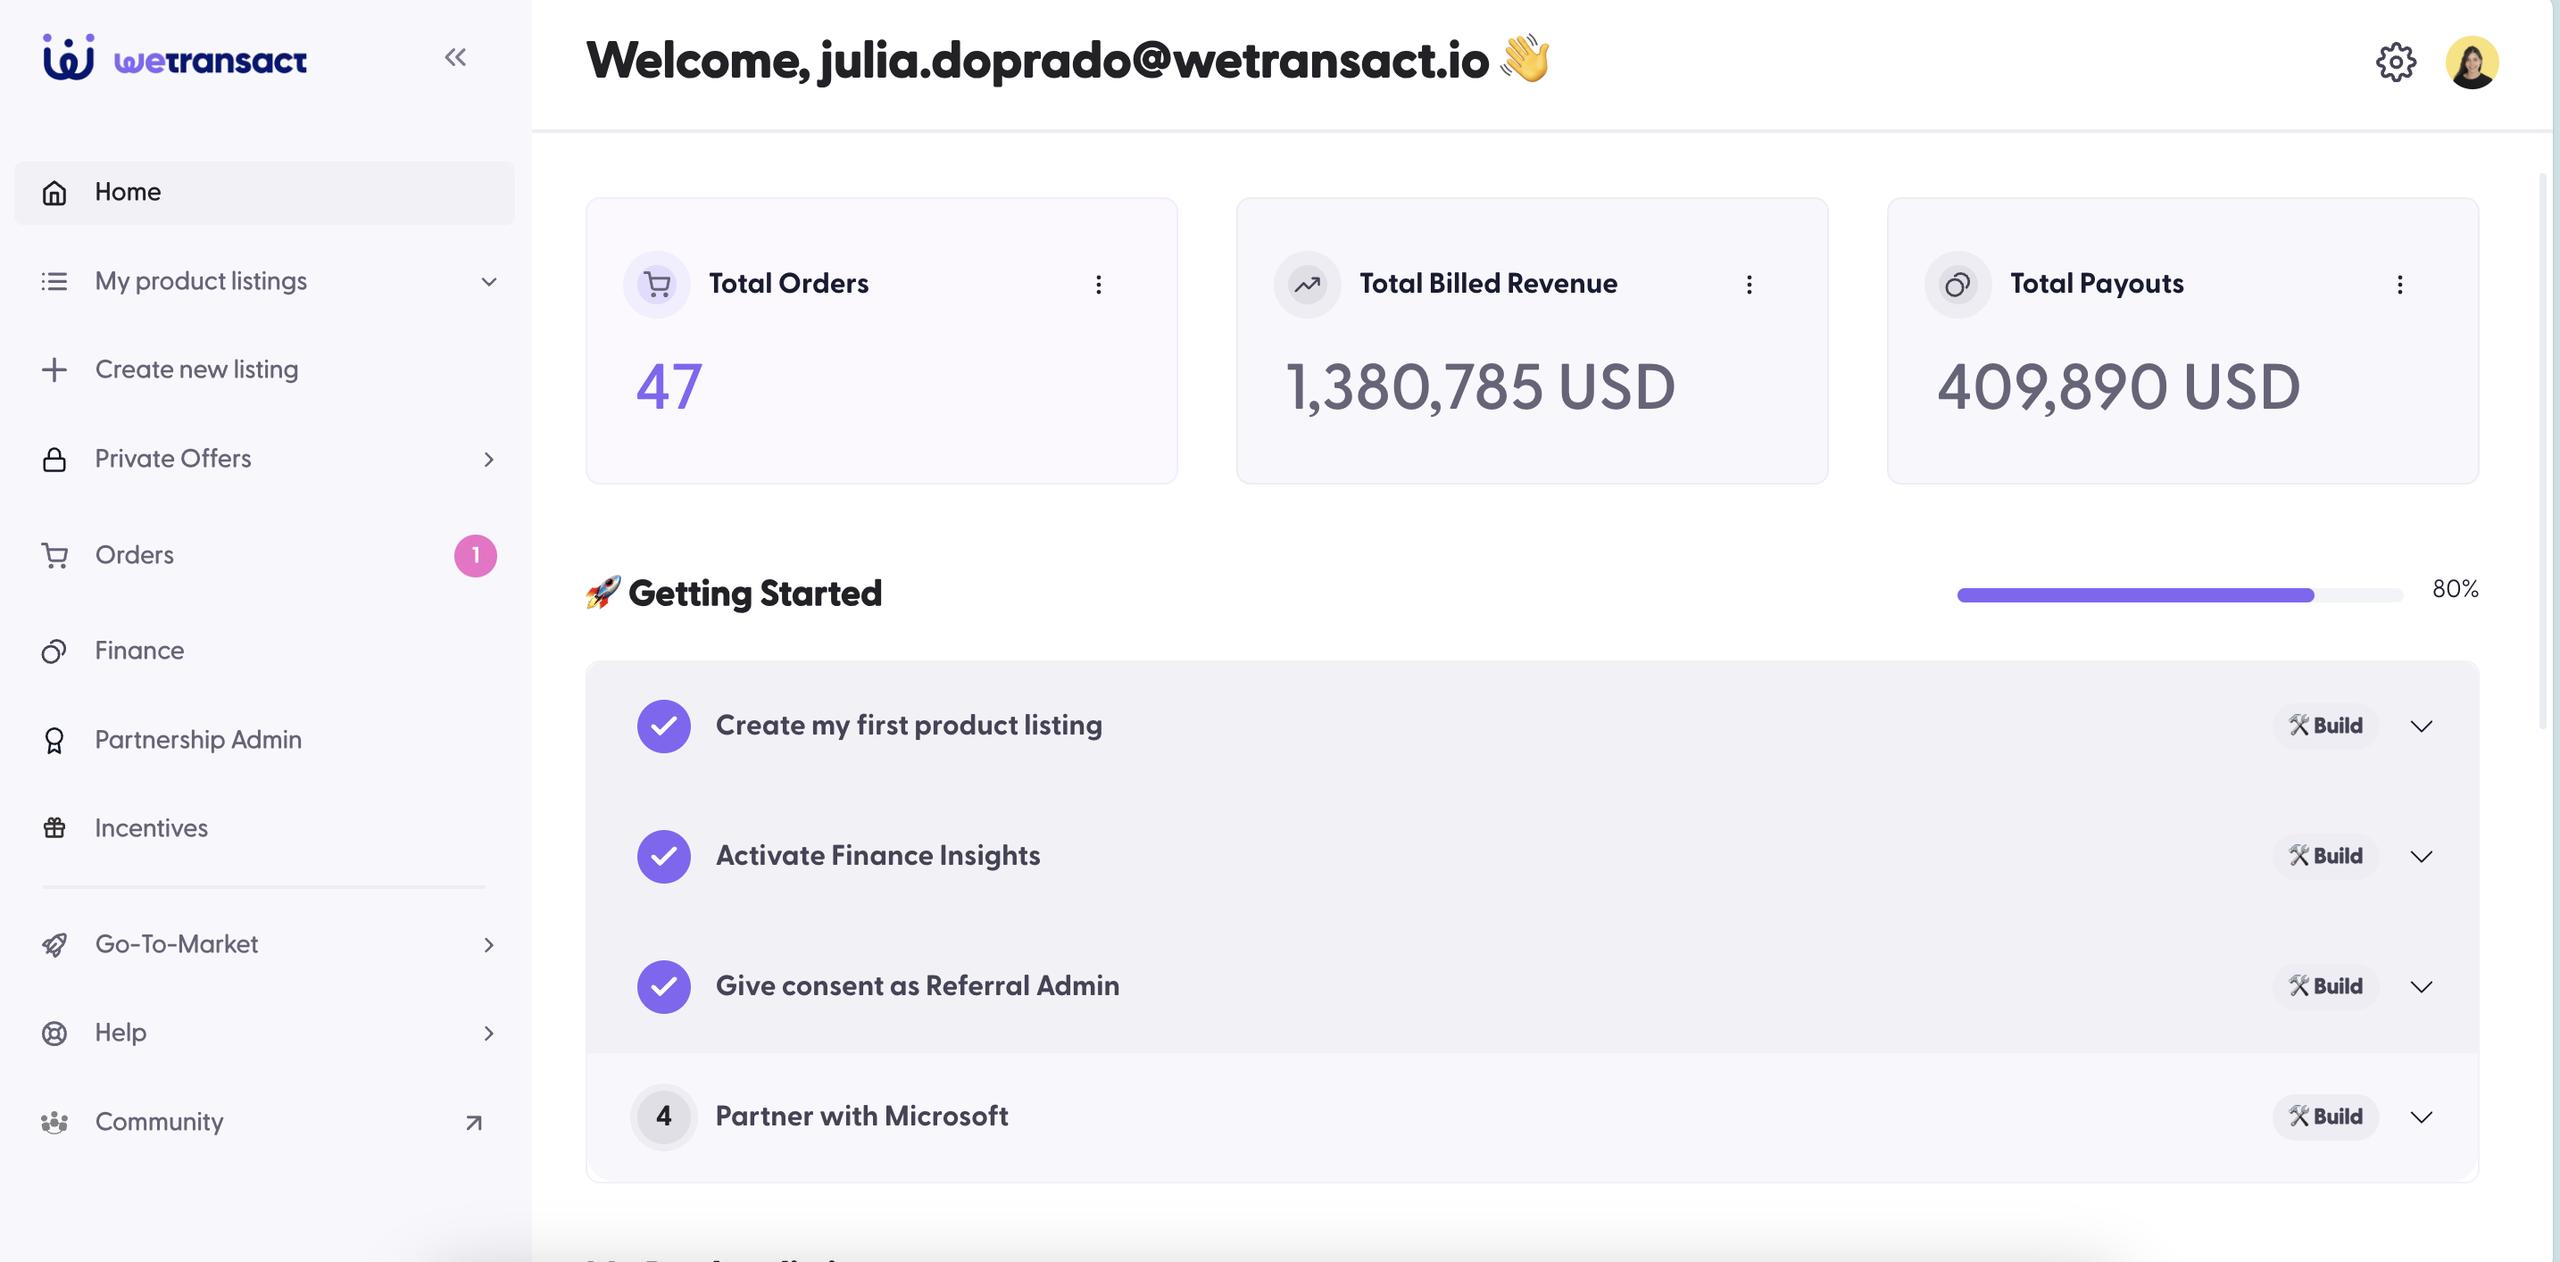Toggle checkmark for Create my first product listing
This screenshot has height=1262, width=2560.
point(664,726)
